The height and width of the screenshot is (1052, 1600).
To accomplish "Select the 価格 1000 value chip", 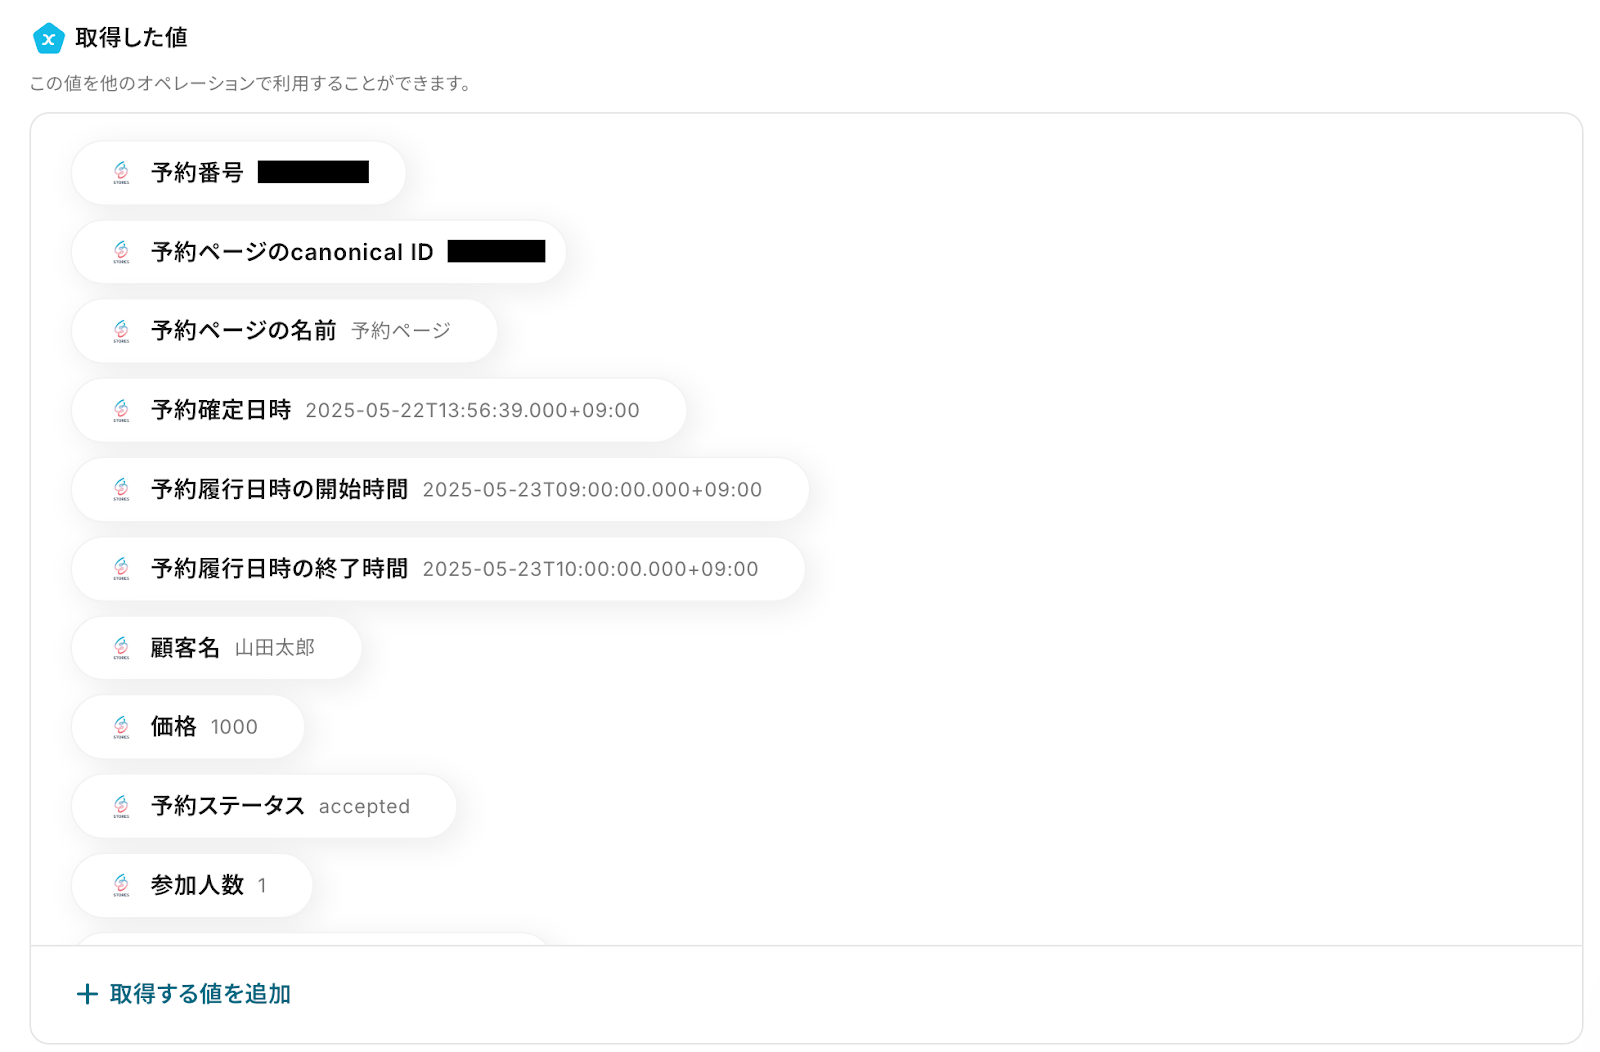I will click(188, 727).
